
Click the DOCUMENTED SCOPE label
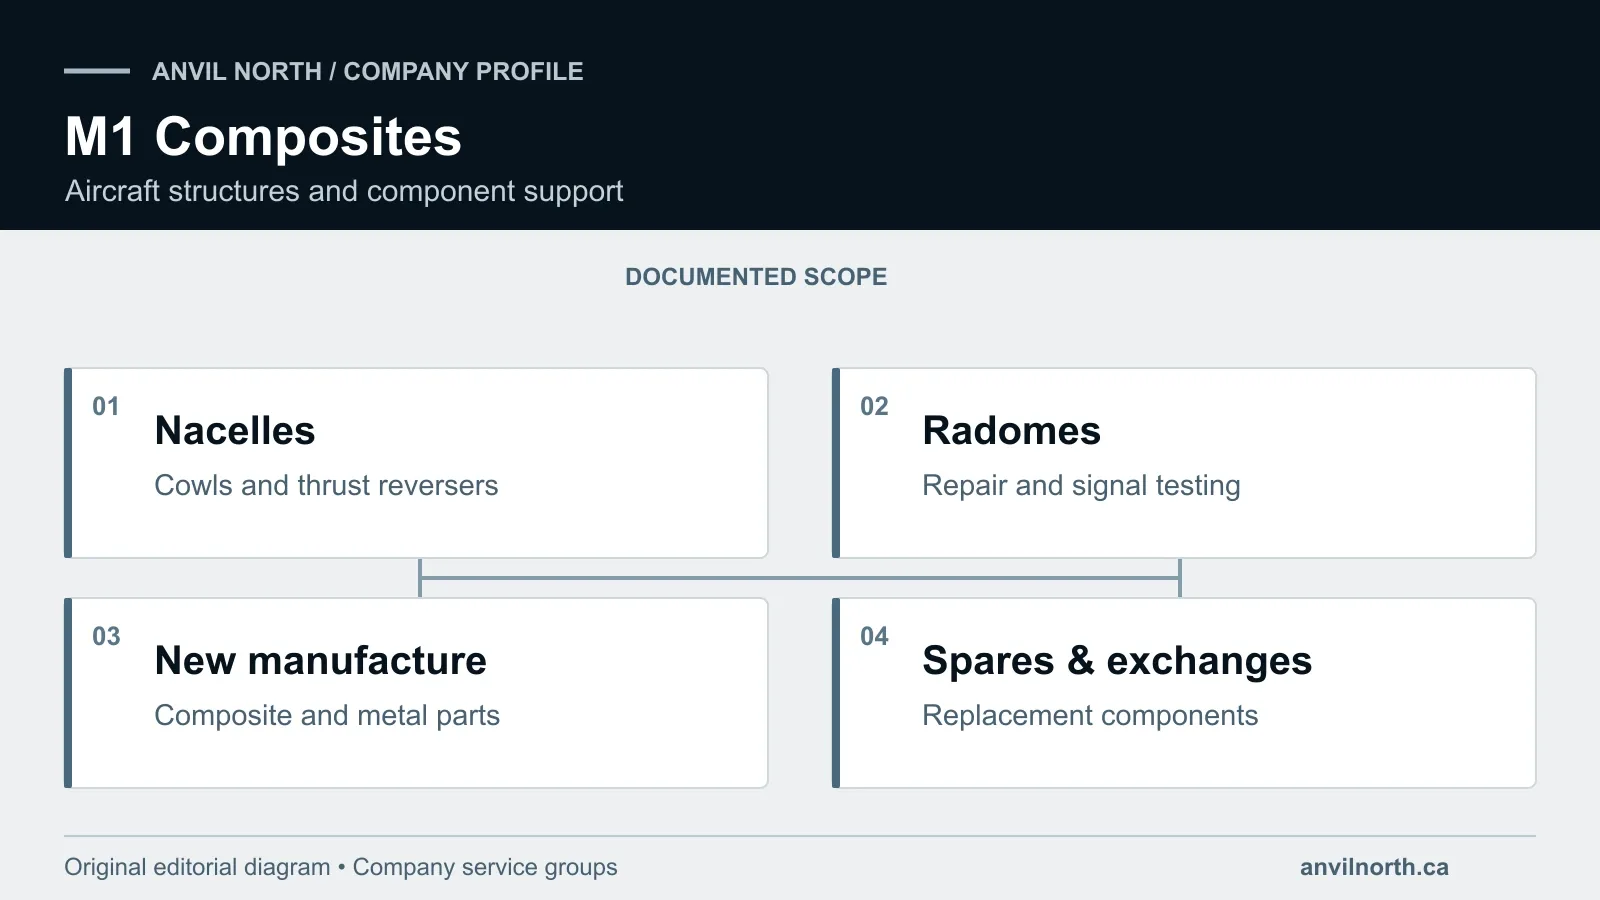[x=756, y=277]
